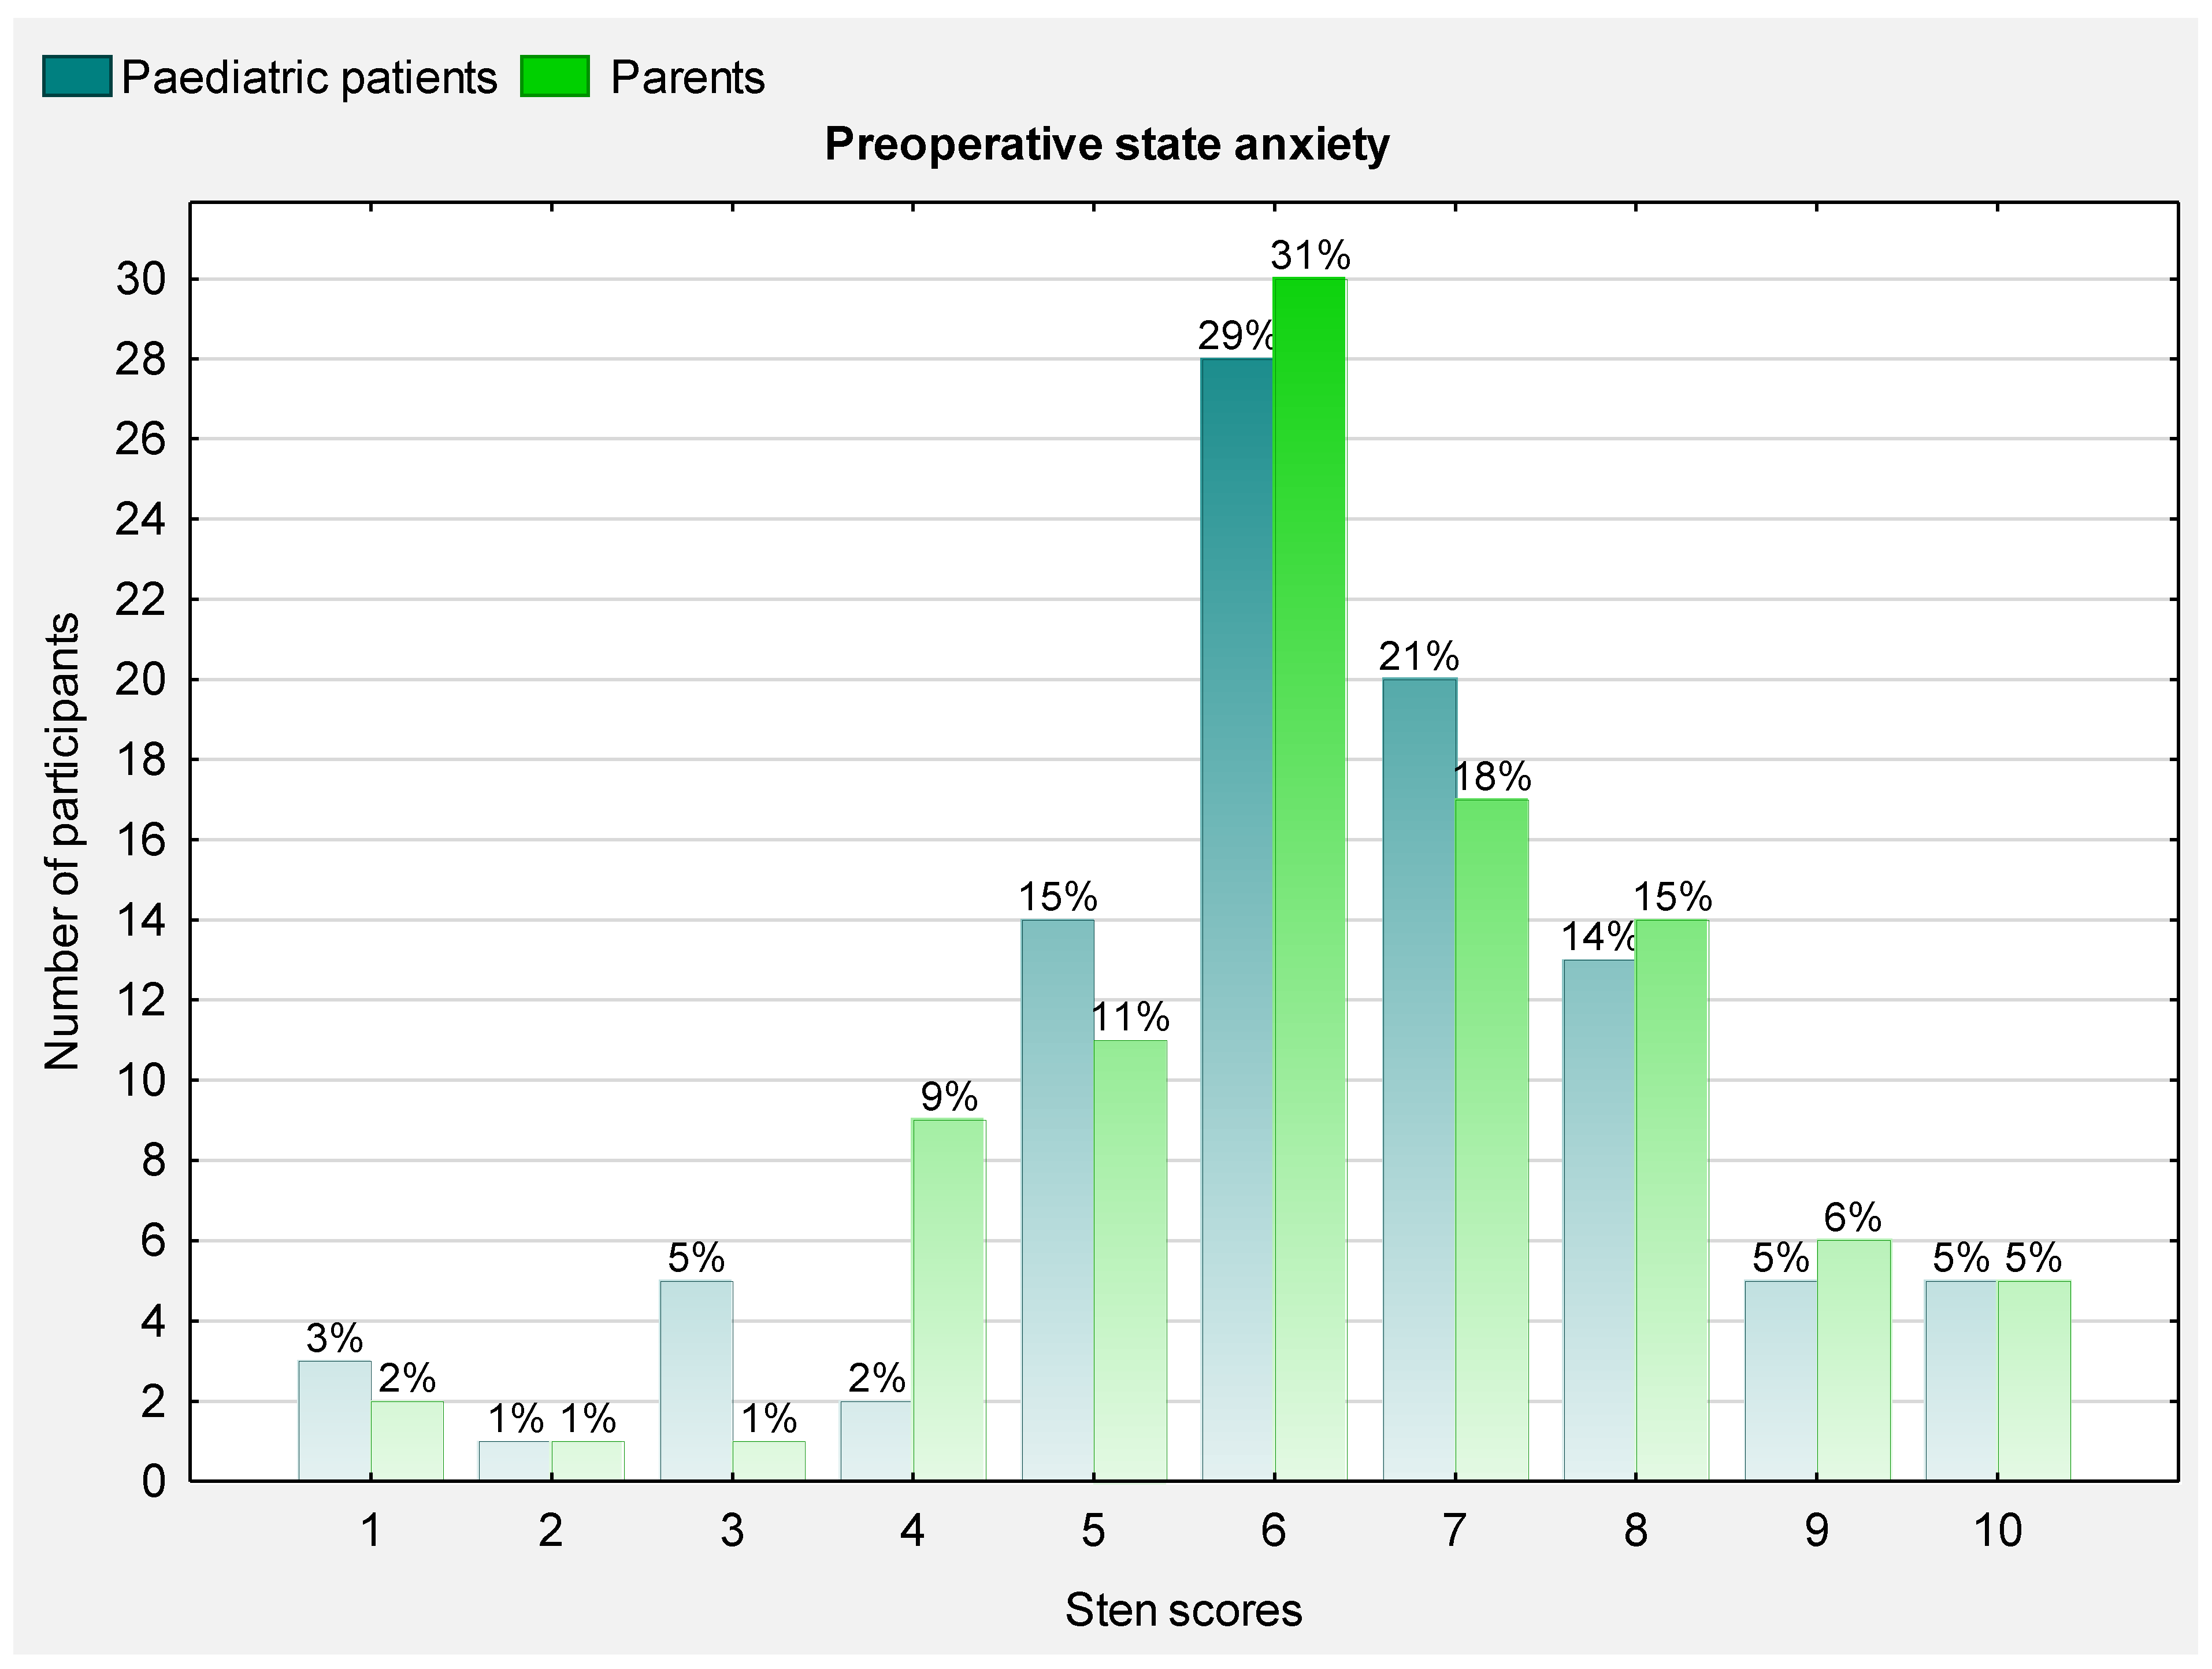Click the "Preoperative state anxiety" chart title
Image resolution: width=2212 pixels, height=1669 pixels.
click(1106, 144)
